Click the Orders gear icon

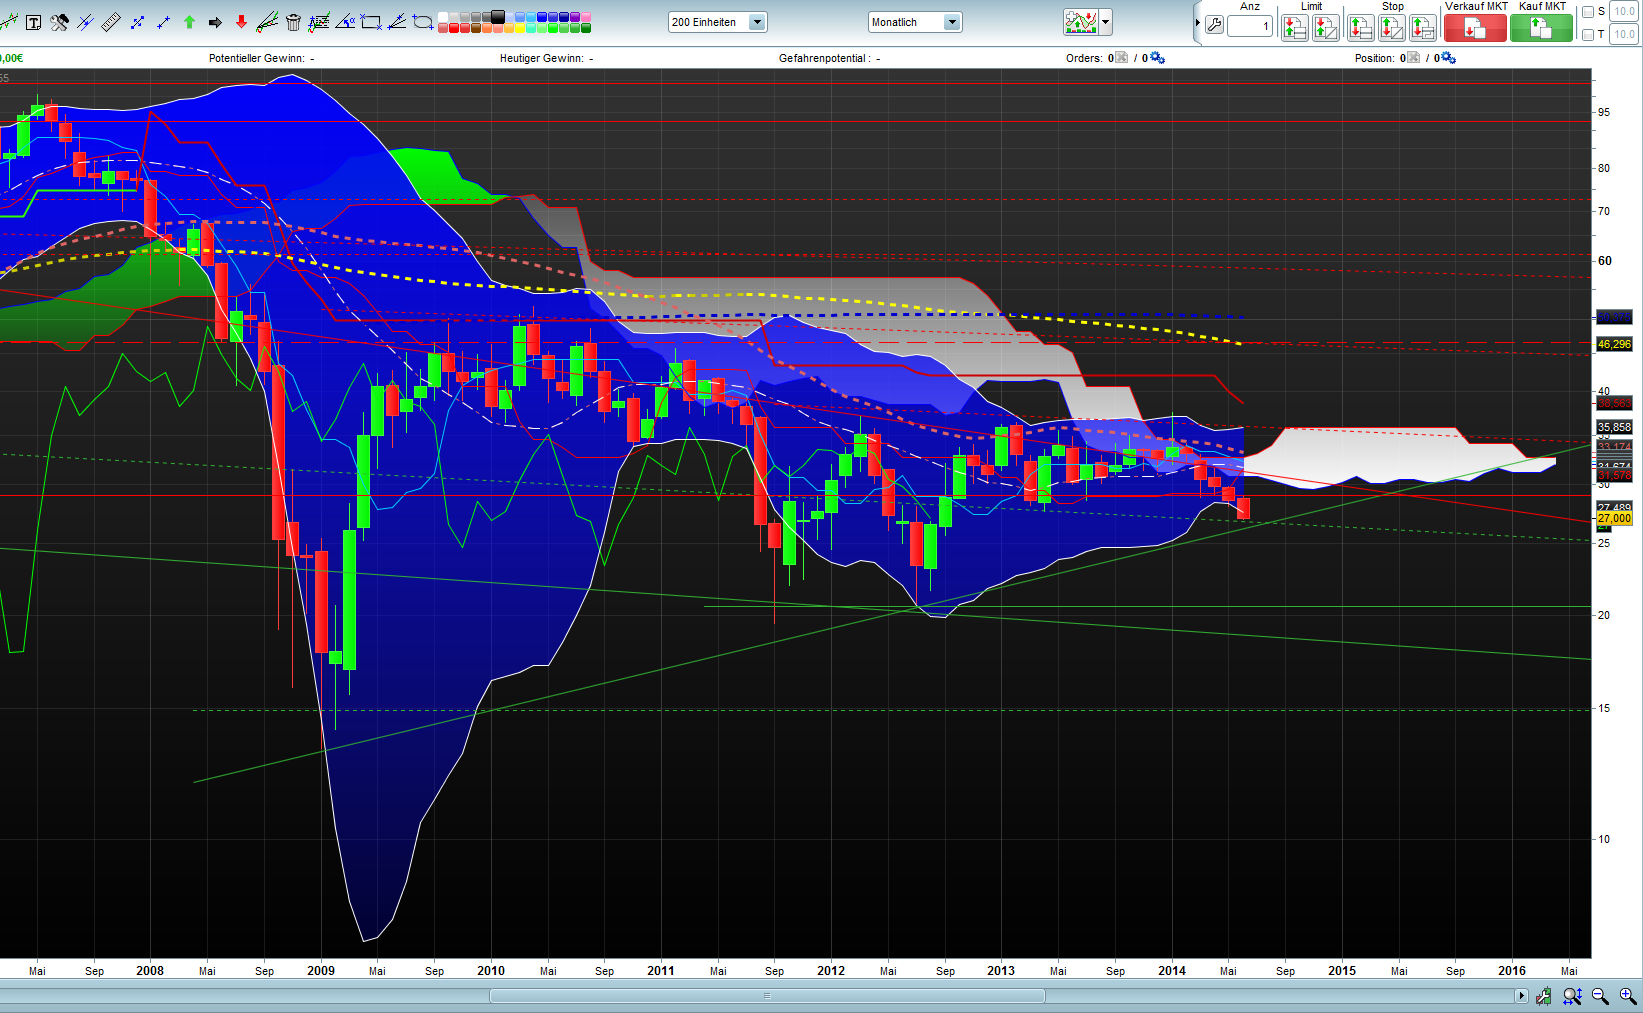[x=1158, y=58]
